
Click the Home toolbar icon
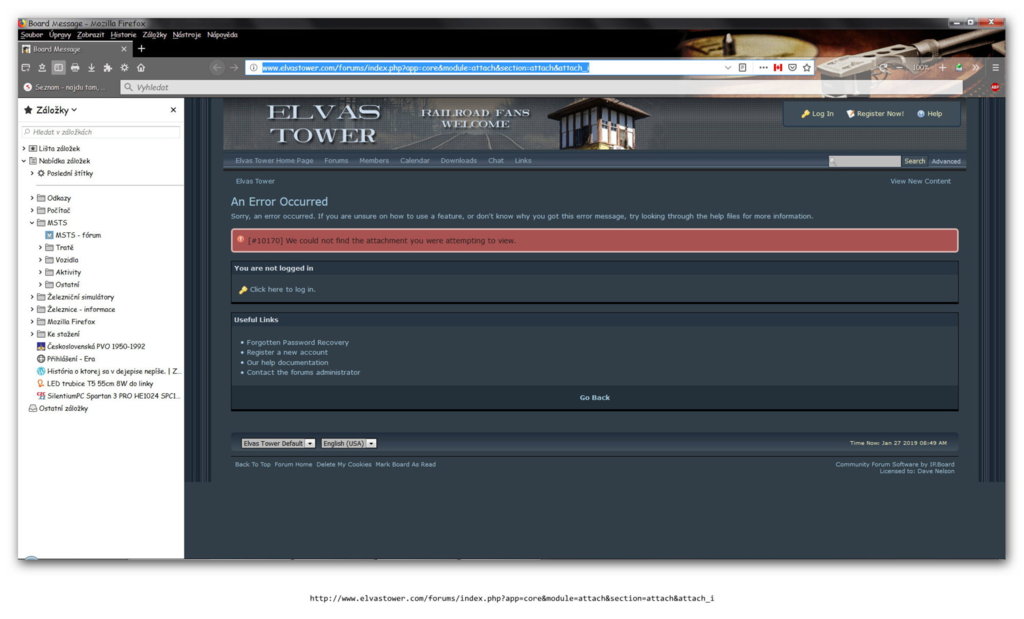141,68
